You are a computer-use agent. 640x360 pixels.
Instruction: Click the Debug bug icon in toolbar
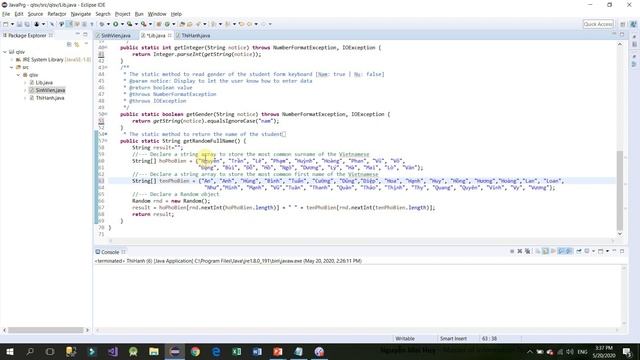point(102,24)
